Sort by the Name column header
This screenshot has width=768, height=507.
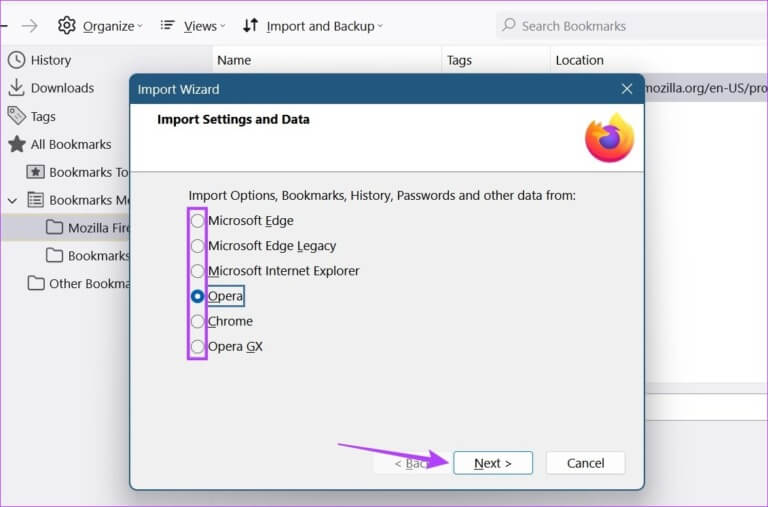tap(327, 60)
